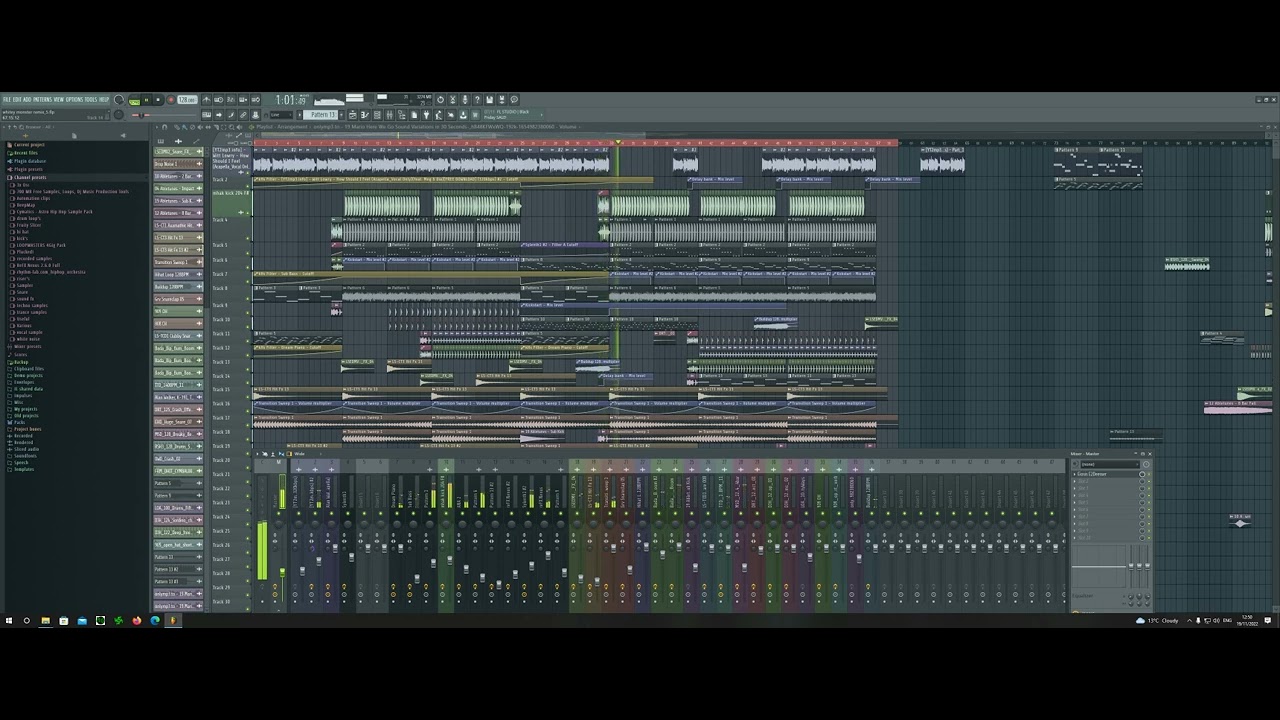This screenshot has height=720, width=1280.
Task: Click the floppy disk save icon
Action: [489, 100]
